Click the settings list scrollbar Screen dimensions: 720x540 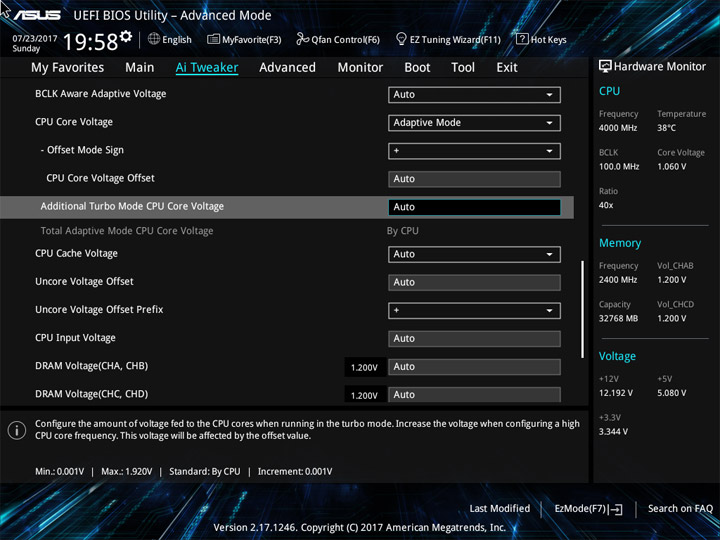[x=583, y=309]
